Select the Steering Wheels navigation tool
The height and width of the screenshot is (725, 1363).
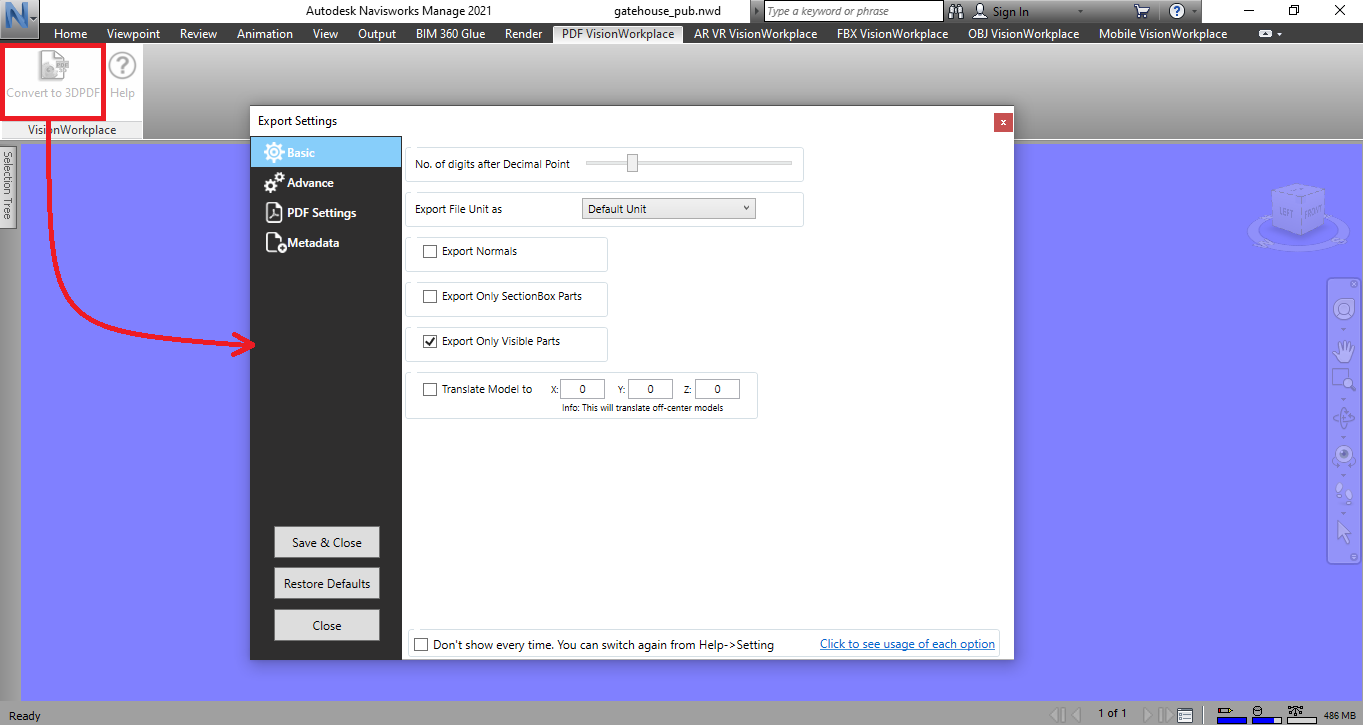1344,309
